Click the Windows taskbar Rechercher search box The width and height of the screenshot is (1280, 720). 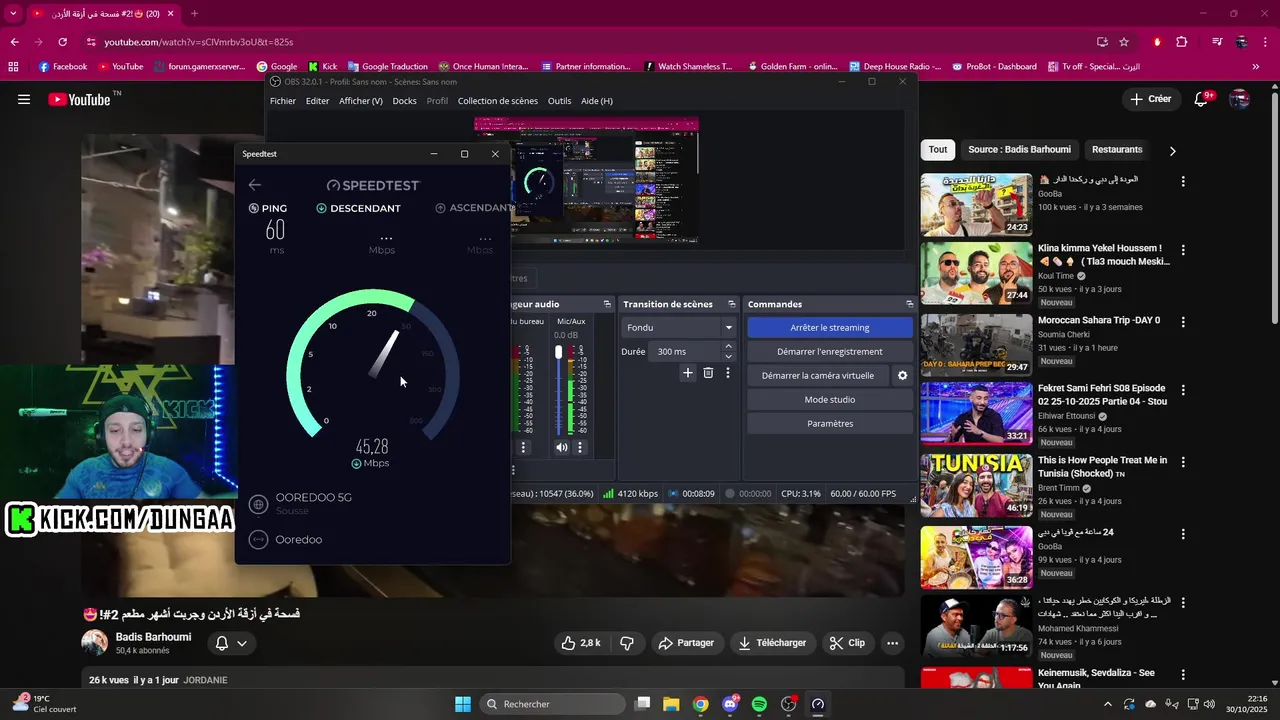(x=553, y=704)
